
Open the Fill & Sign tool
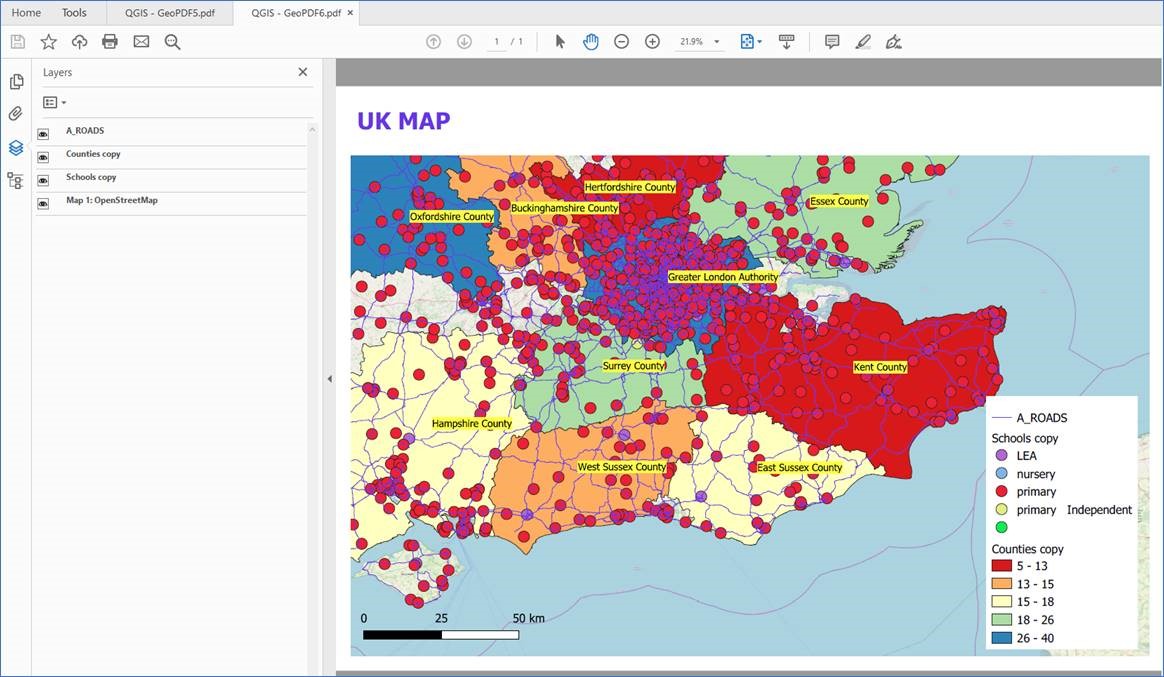(893, 41)
